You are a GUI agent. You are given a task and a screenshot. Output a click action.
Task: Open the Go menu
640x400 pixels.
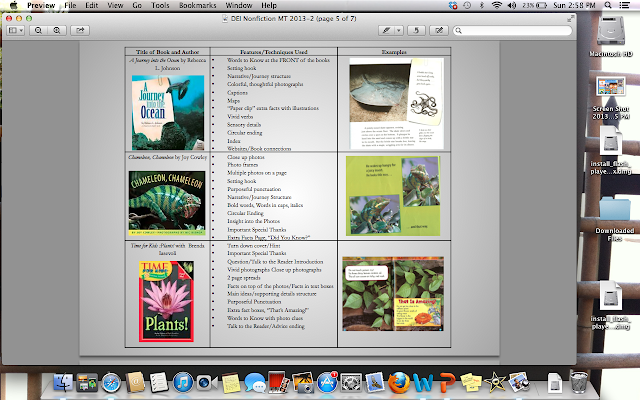pos(137,5)
